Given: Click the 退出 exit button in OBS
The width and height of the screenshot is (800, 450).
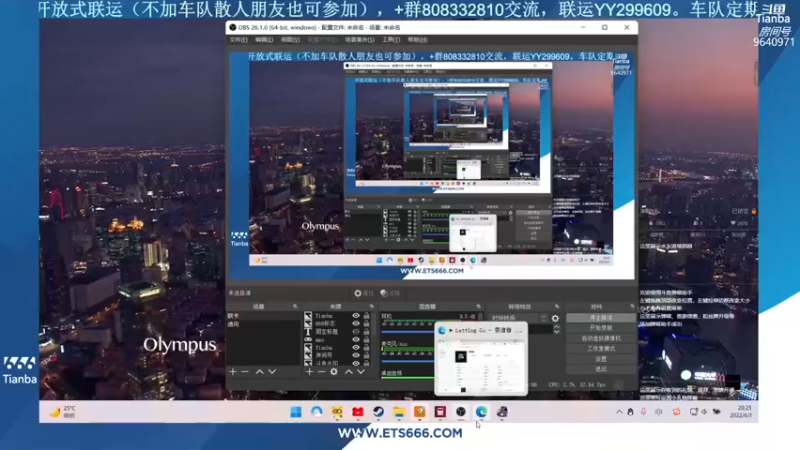Looking at the screenshot, I should click(x=601, y=369).
